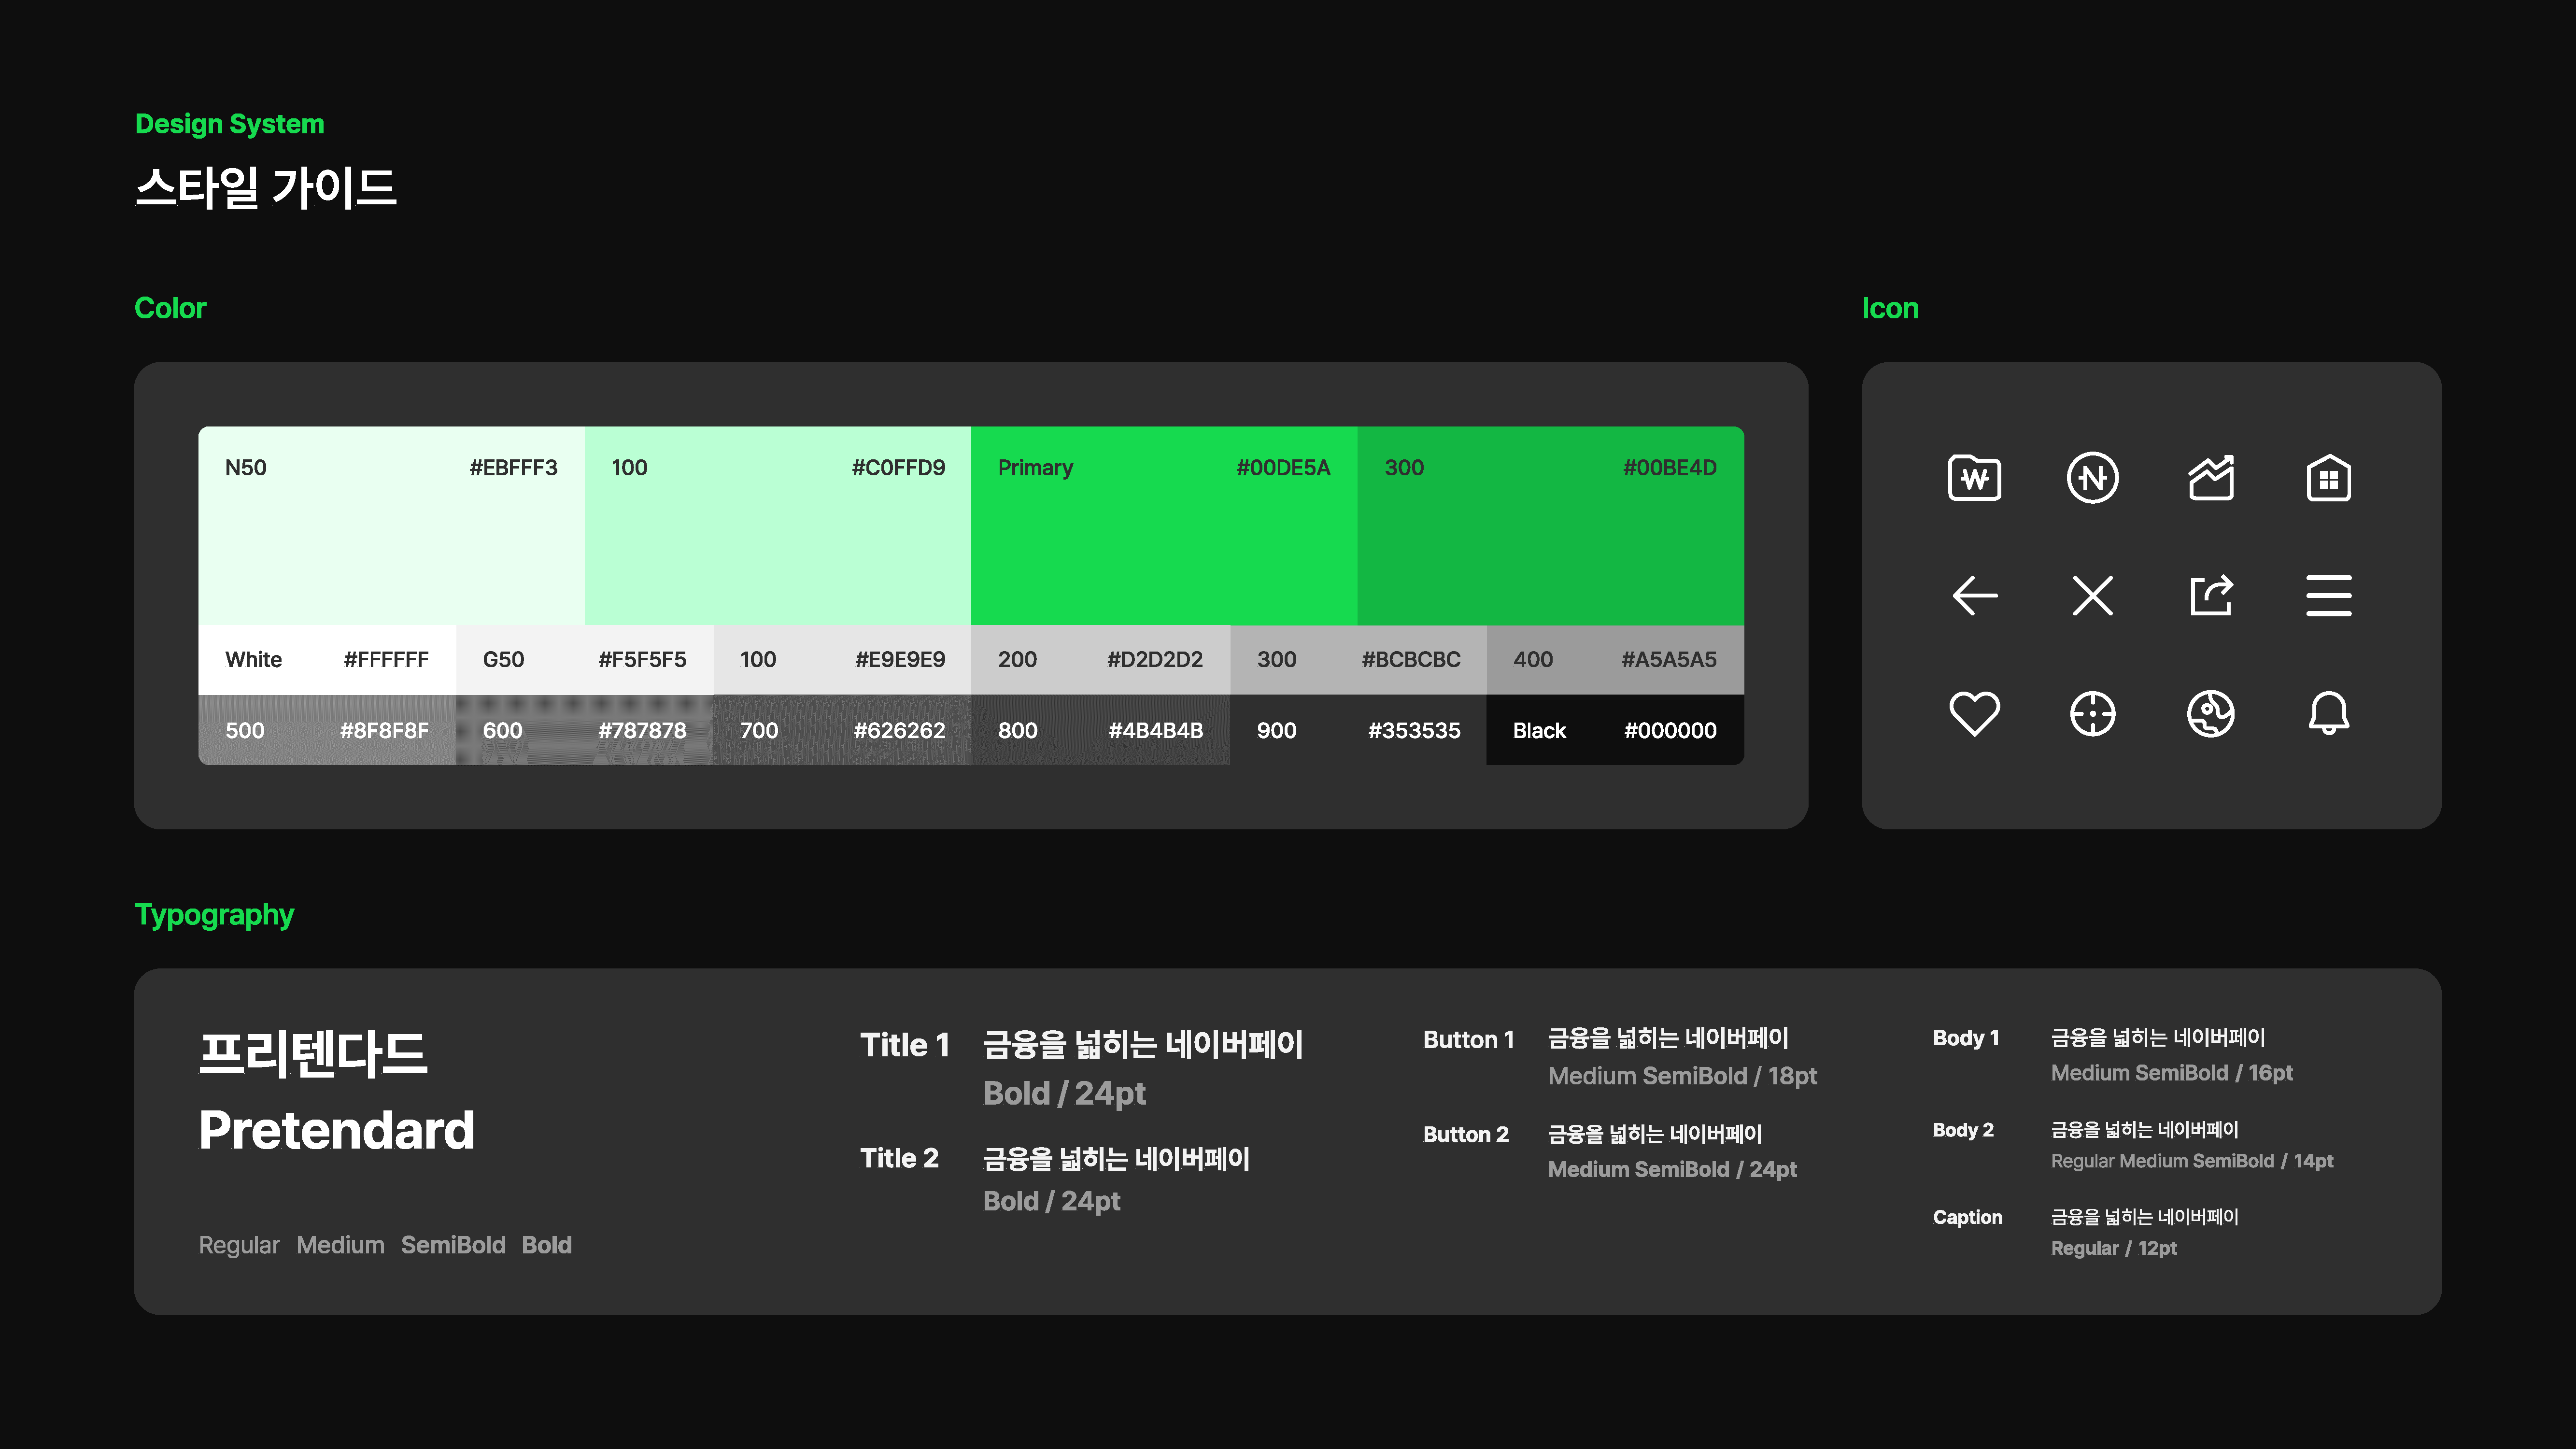Click the X close icon
This screenshot has width=2576, height=1449.
[x=2092, y=596]
